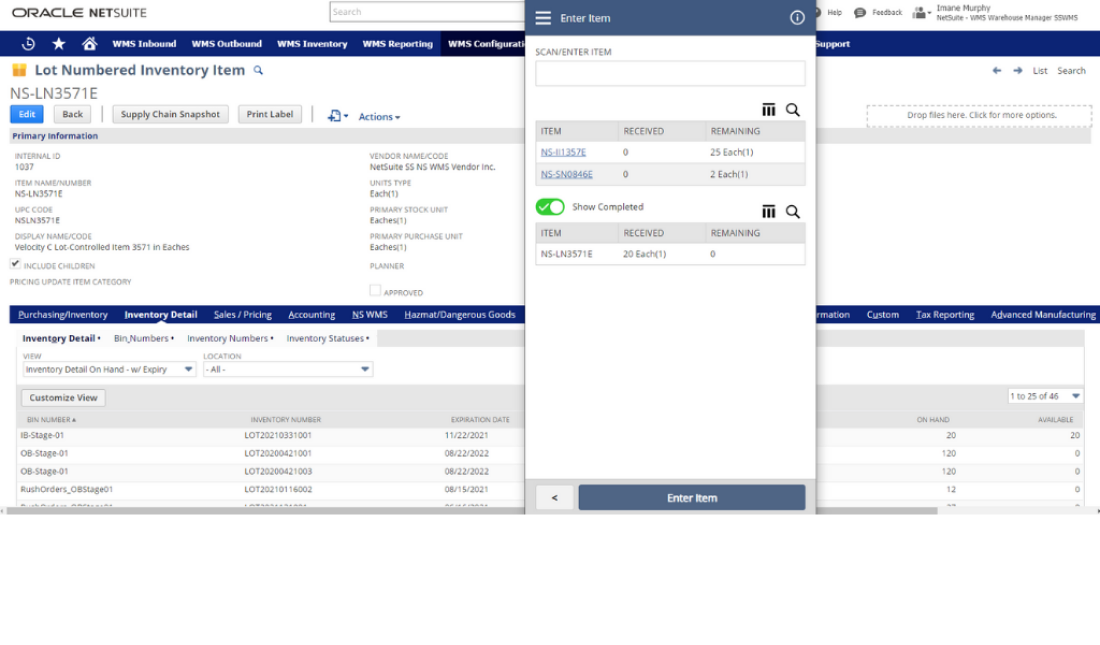Expand the View dropdown for Inventory Detail
Image resolution: width=1100 pixels, height=645 pixels.
point(188,370)
